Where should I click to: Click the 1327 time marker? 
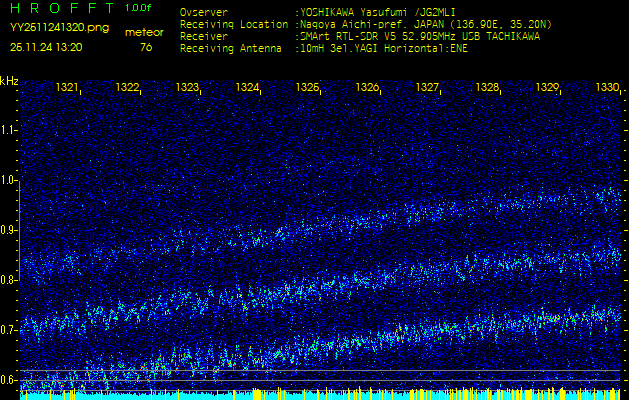coord(427,87)
